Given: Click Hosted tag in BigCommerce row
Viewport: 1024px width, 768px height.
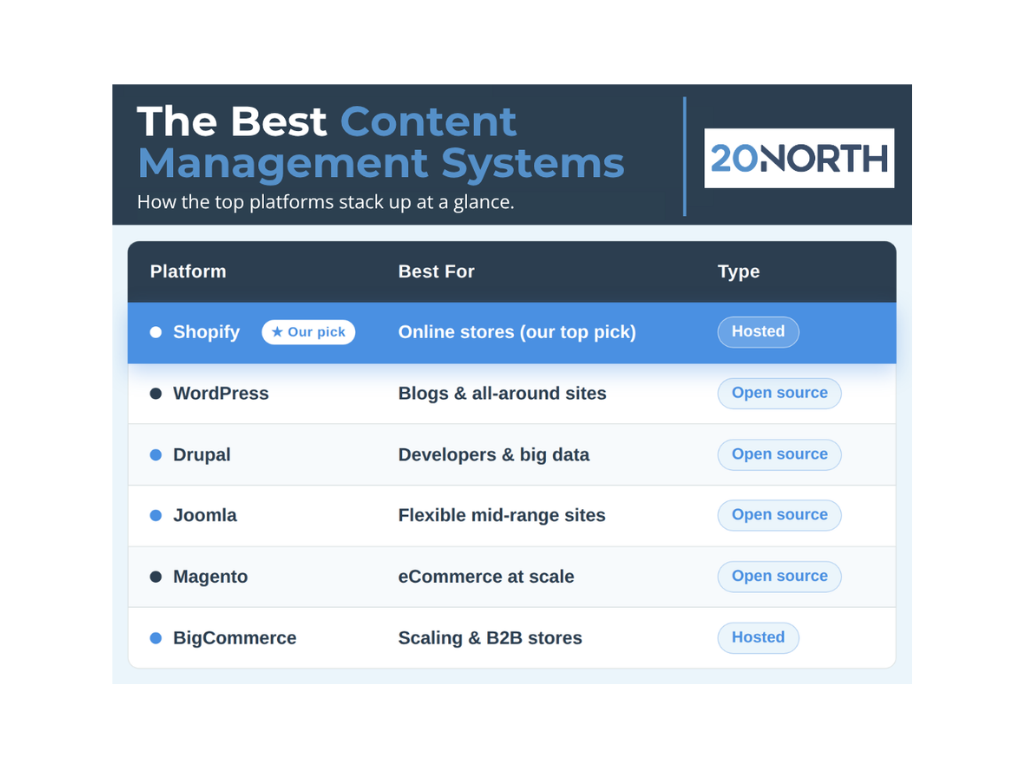Looking at the screenshot, I should pos(758,637).
